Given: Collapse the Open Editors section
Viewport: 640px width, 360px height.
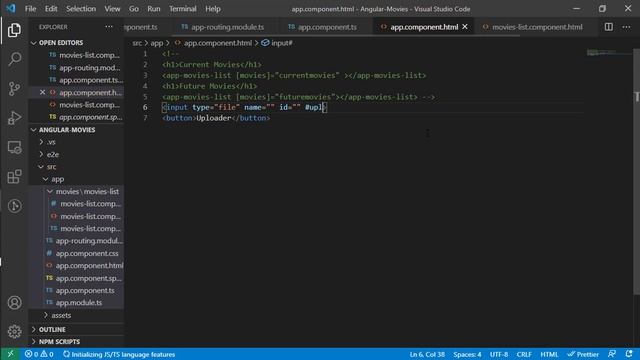Looking at the screenshot, I should tap(33, 43).
